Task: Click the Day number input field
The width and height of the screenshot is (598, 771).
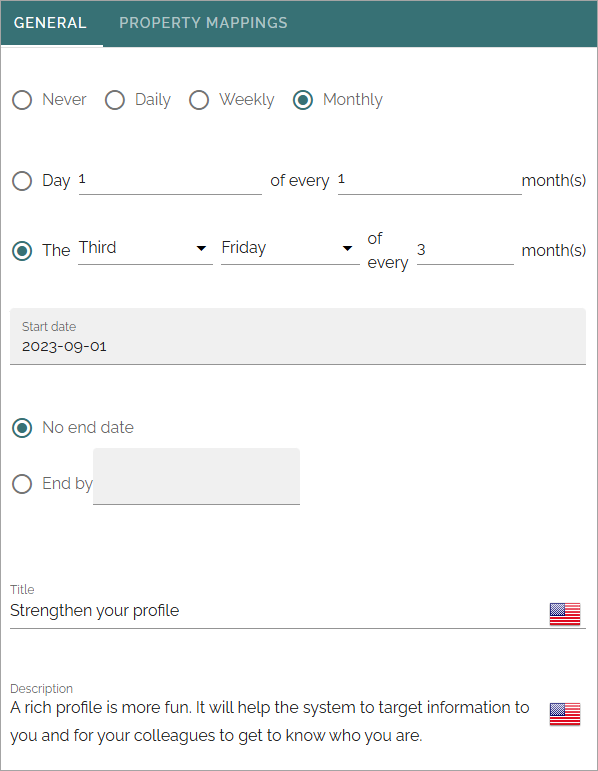Action: pyautogui.click(x=170, y=180)
